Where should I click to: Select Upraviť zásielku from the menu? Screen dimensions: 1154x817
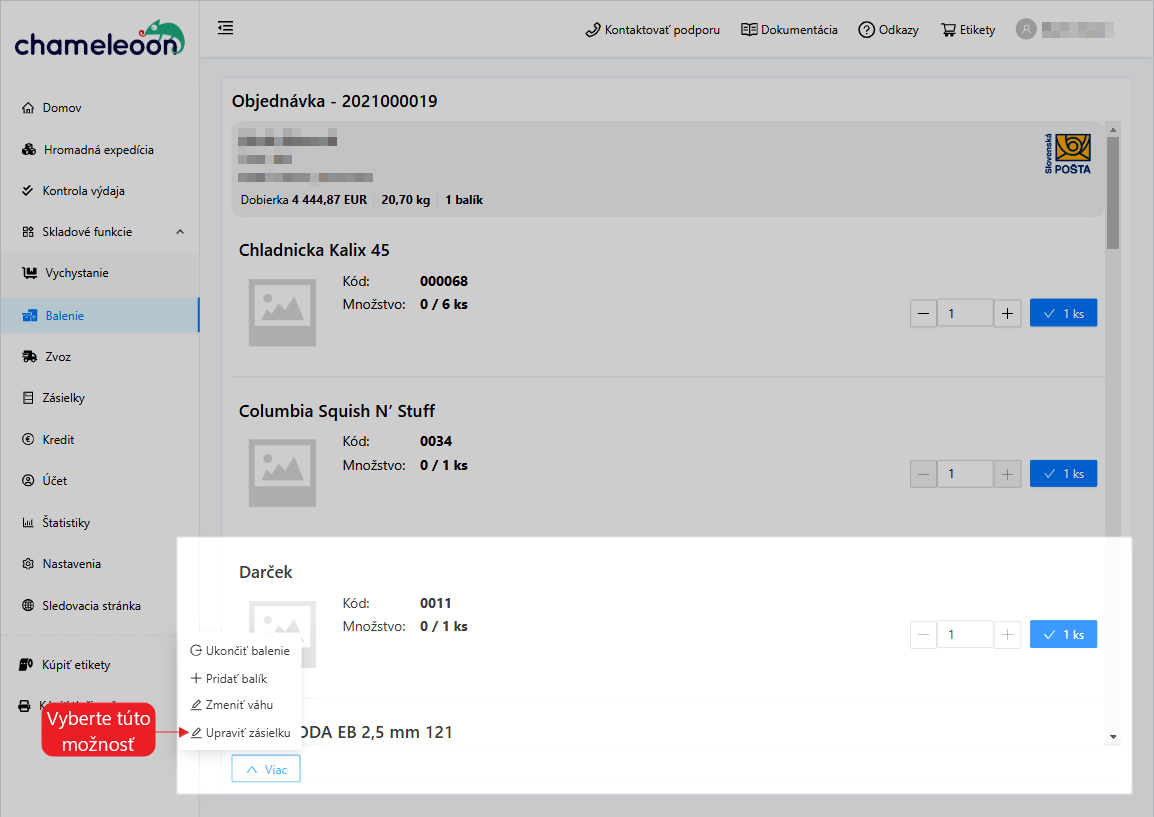pos(240,733)
